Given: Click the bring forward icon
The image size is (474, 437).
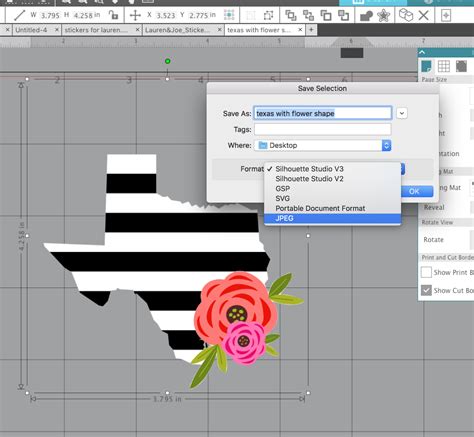Looking at the screenshot, I should (308, 15).
